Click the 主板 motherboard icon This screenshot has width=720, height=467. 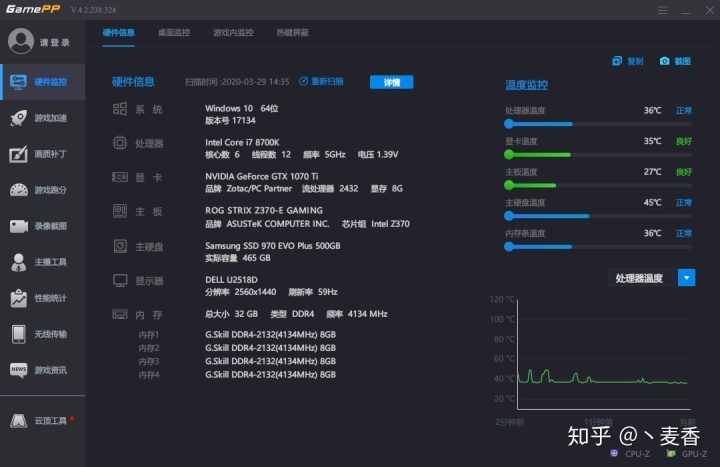click(x=120, y=211)
